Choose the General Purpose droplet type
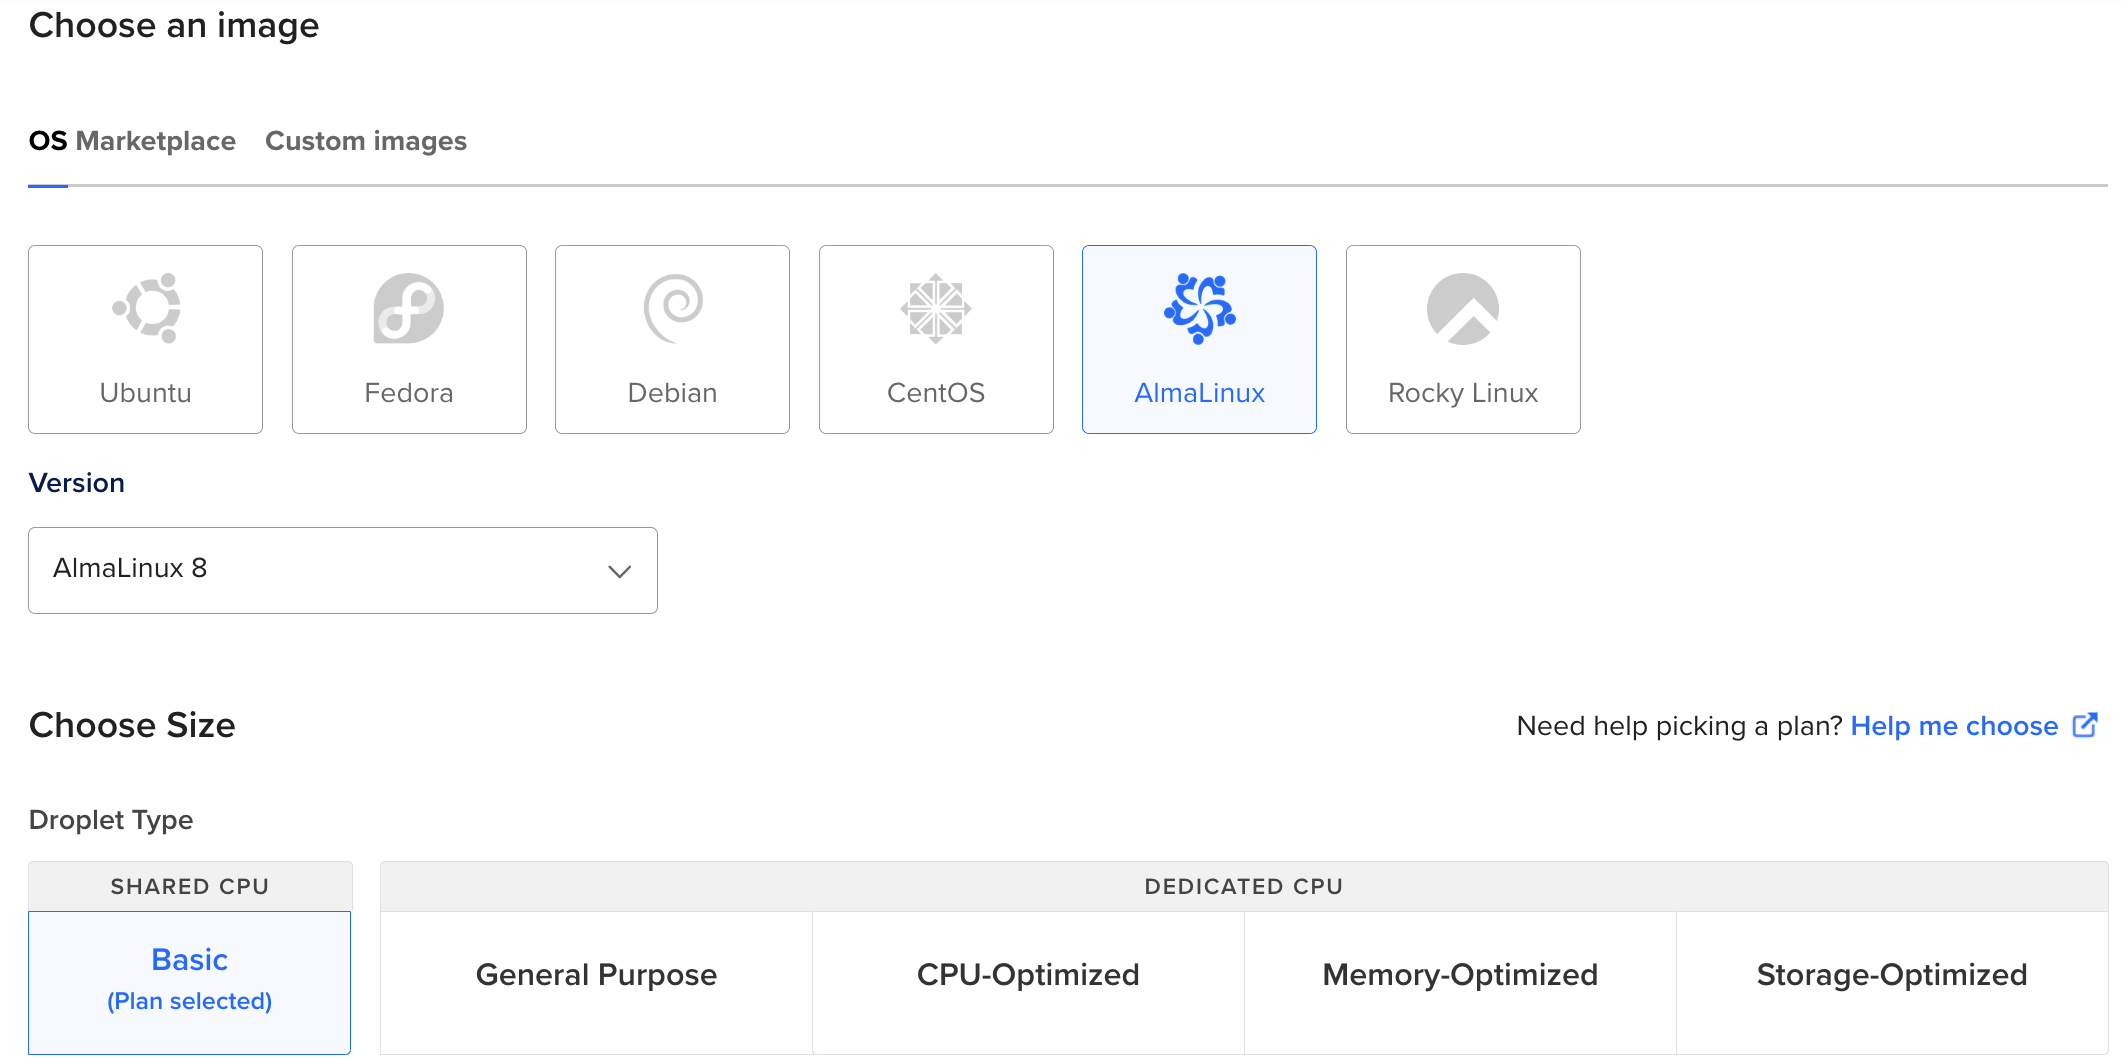2126x1062 pixels. [597, 975]
